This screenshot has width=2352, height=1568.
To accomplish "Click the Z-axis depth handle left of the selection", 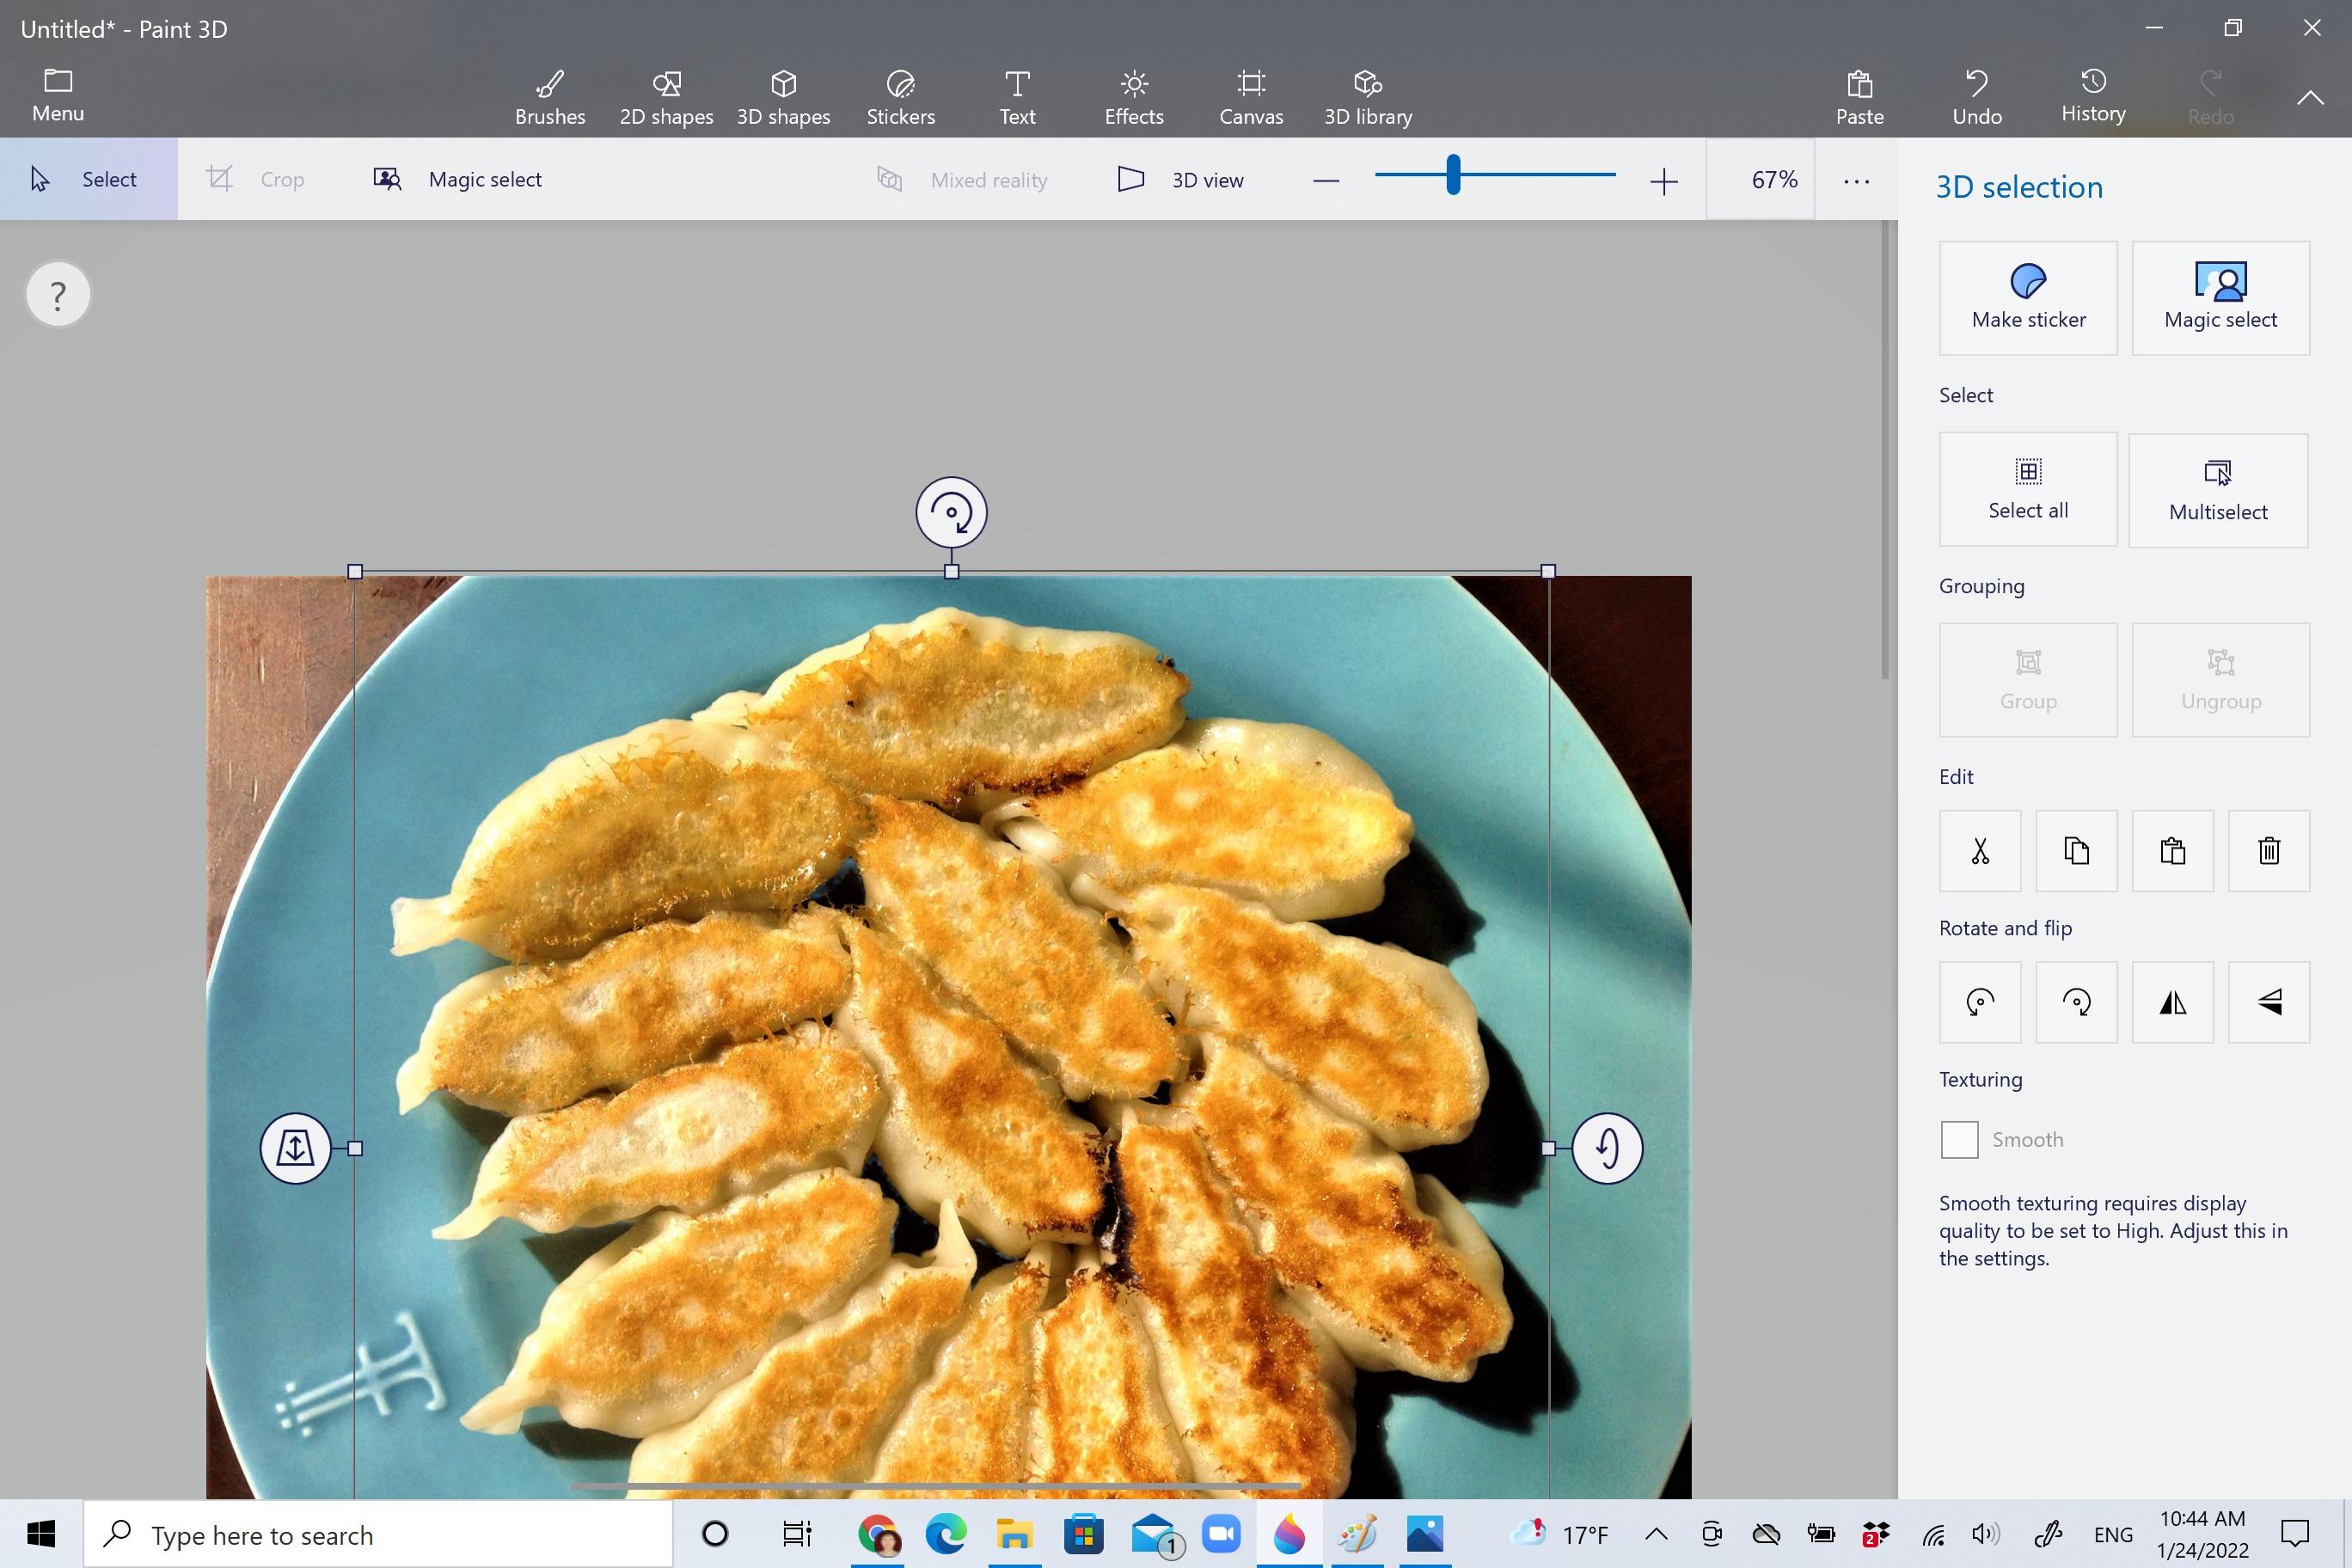I will pyautogui.click(x=295, y=1148).
